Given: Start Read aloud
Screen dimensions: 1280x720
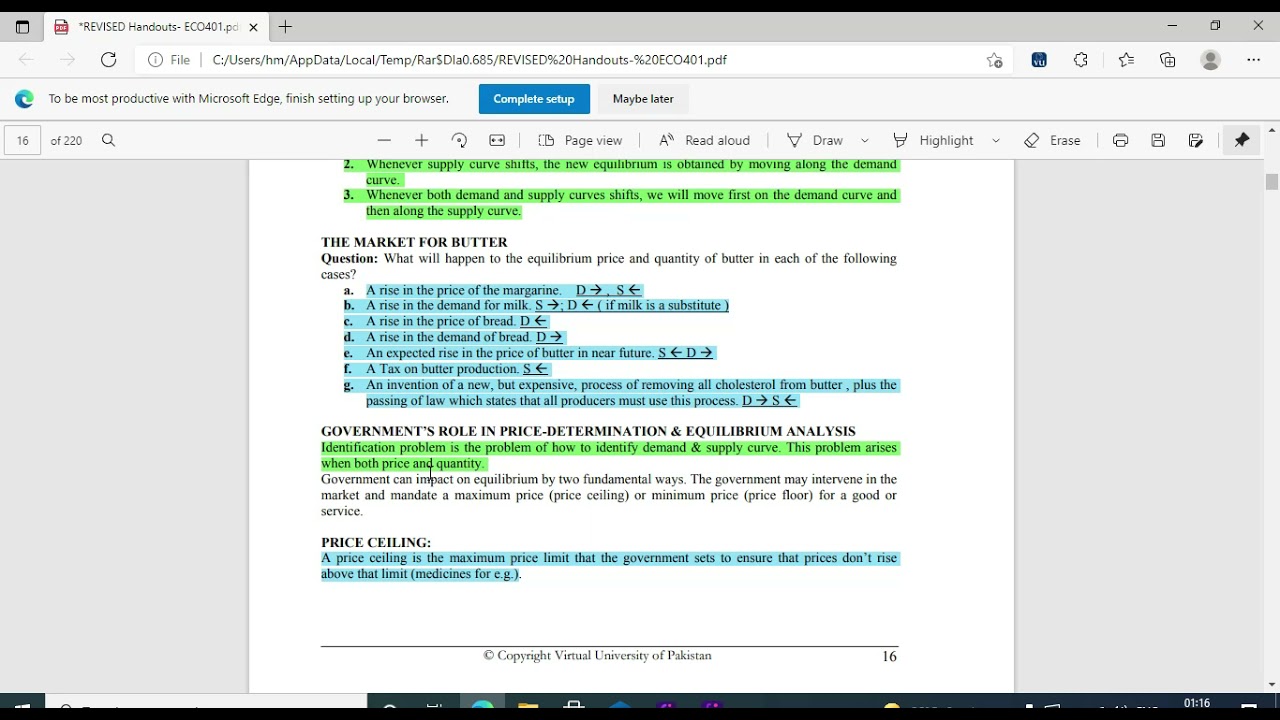Looking at the screenshot, I should coord(704,141).
